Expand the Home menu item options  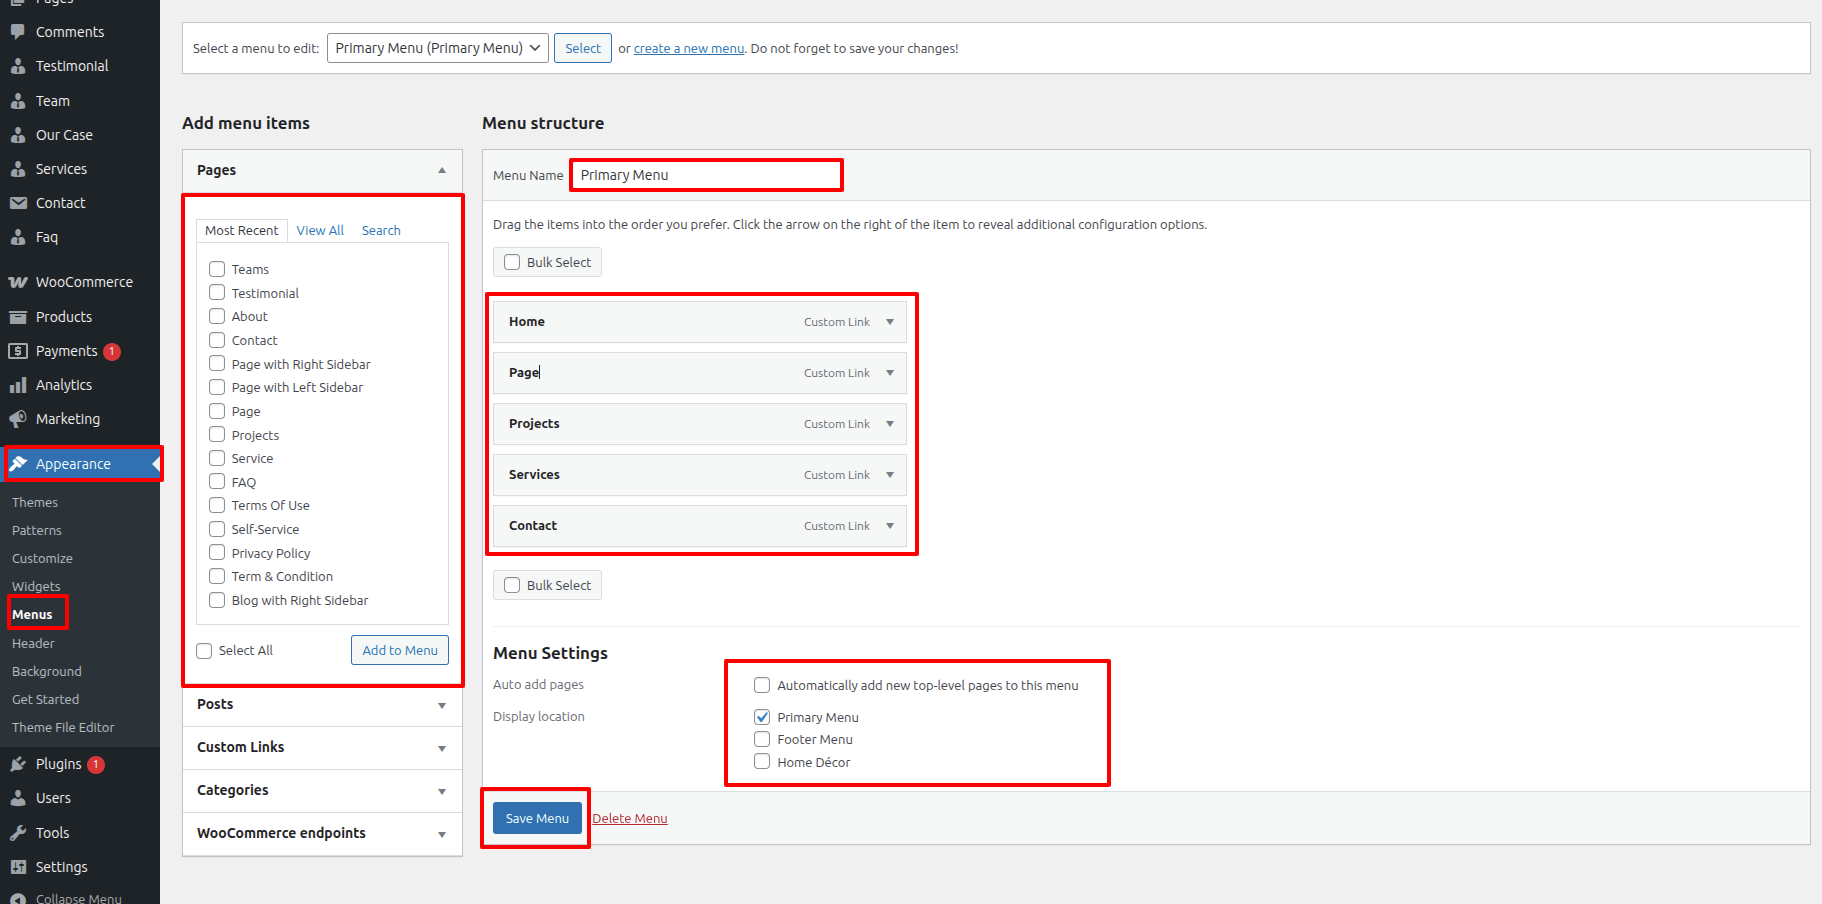pos(890,322)
